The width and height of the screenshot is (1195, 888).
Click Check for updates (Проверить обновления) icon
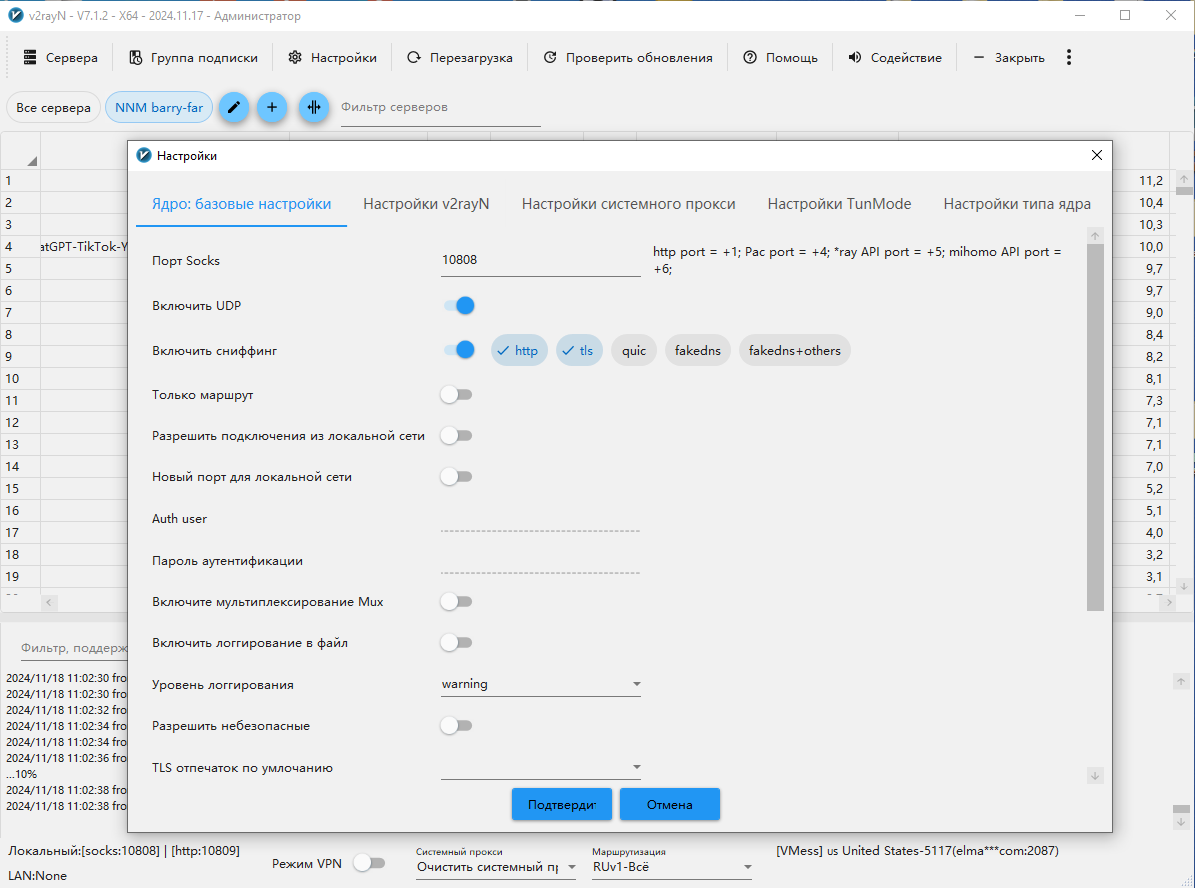550,58
